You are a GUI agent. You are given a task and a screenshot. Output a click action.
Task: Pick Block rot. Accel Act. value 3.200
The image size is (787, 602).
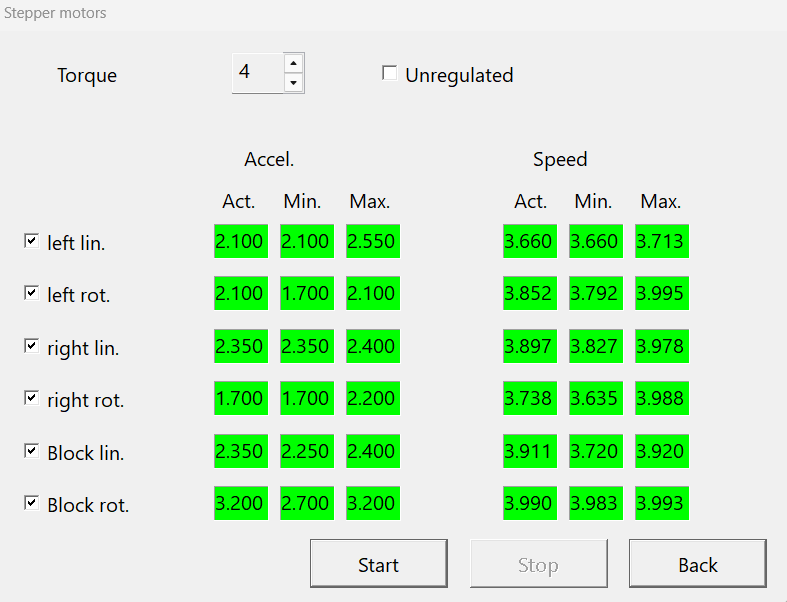pyautogui.click(x=241, y=503)
